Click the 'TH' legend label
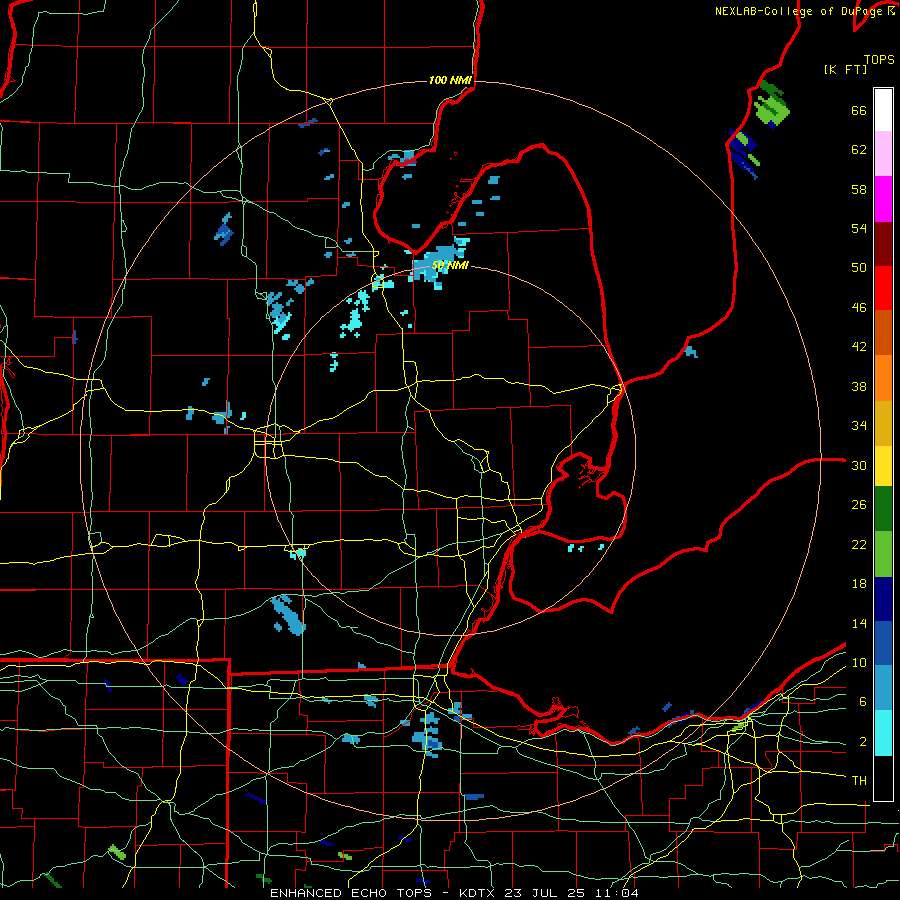The width and height of the screenshot is (900, 900). point(859,781)
